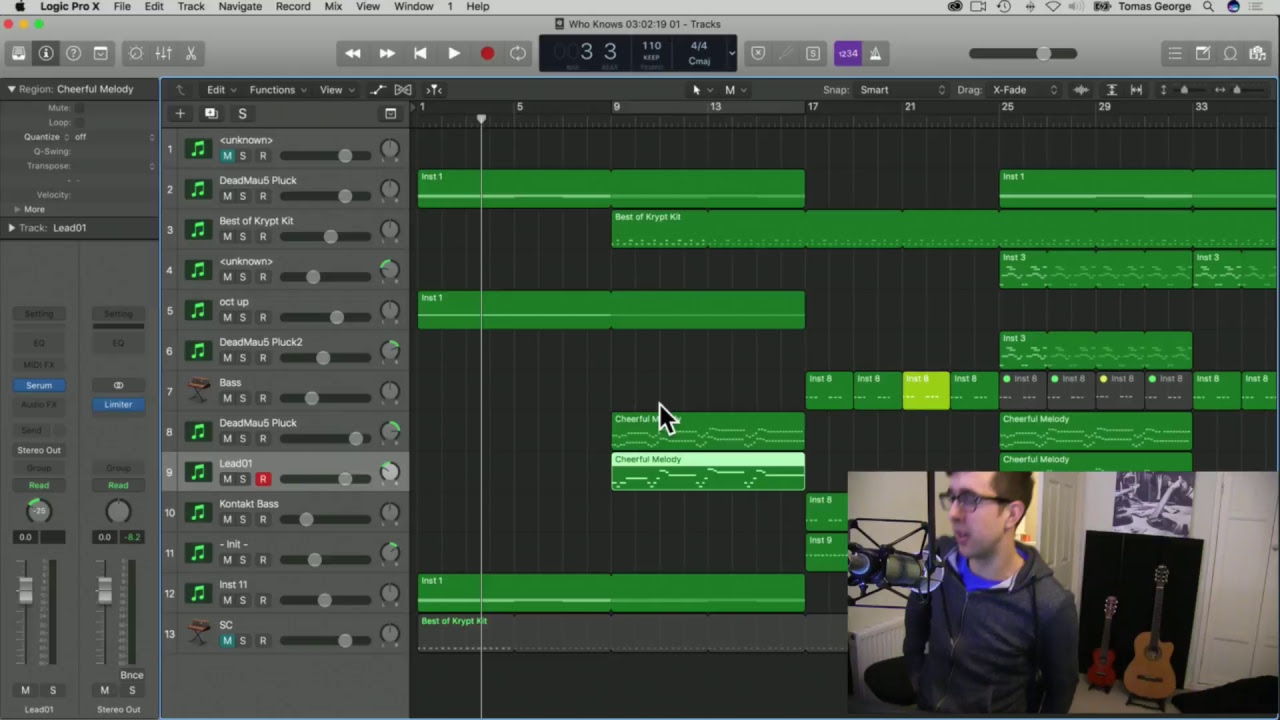Unmute track 1 unknown with M button
The image size is (1280, 720).
coord(227,156)
